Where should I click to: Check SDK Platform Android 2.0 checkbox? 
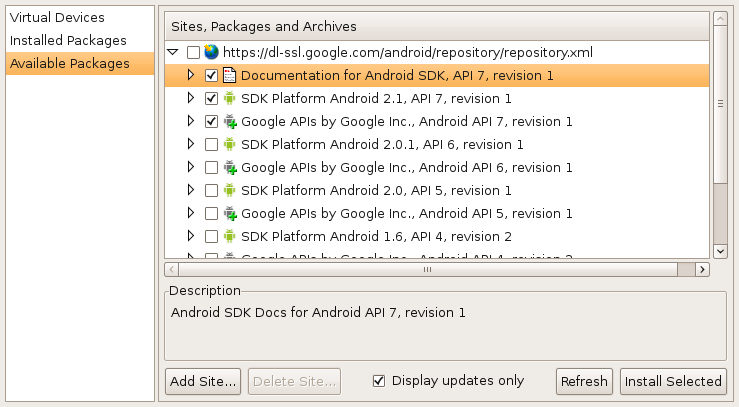pyautogui.click(x=211, y=190)
